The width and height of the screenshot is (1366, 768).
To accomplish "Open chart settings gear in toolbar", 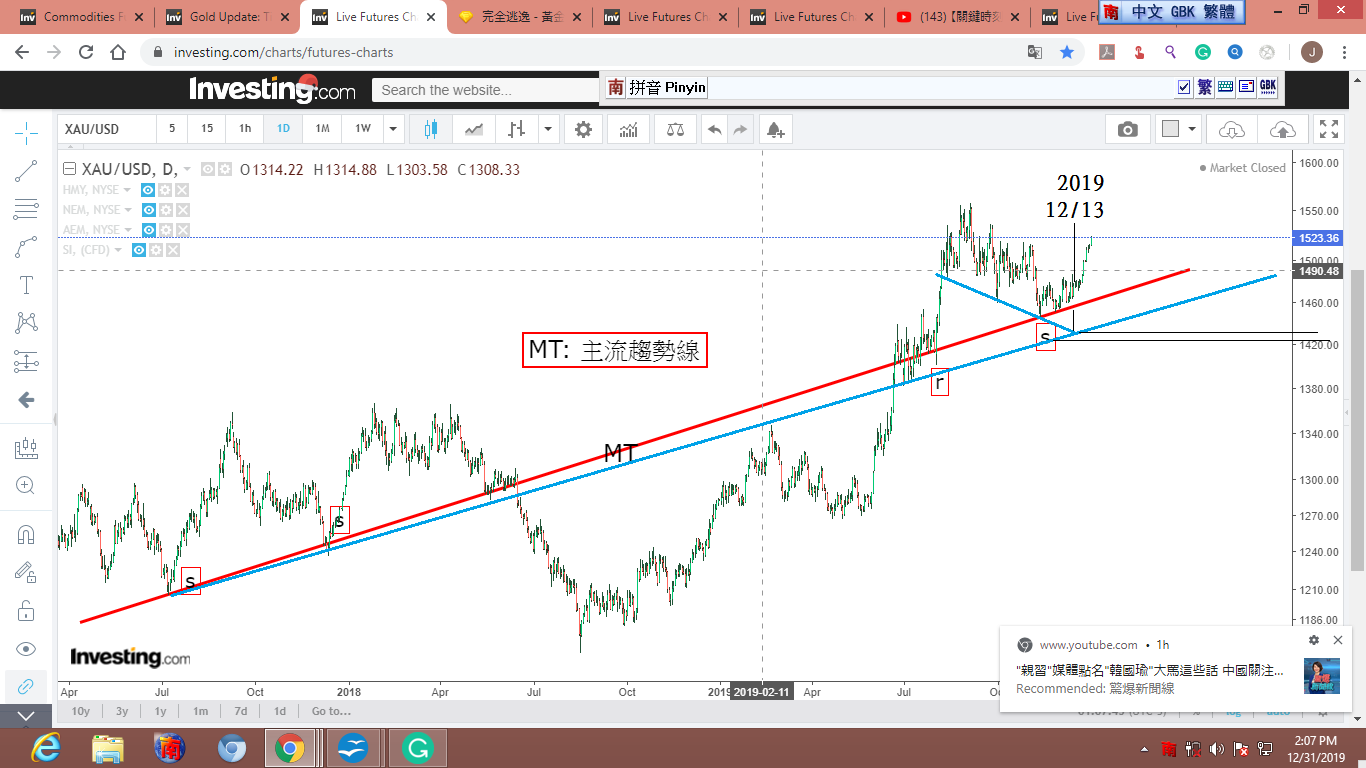I will pos(583,129).
